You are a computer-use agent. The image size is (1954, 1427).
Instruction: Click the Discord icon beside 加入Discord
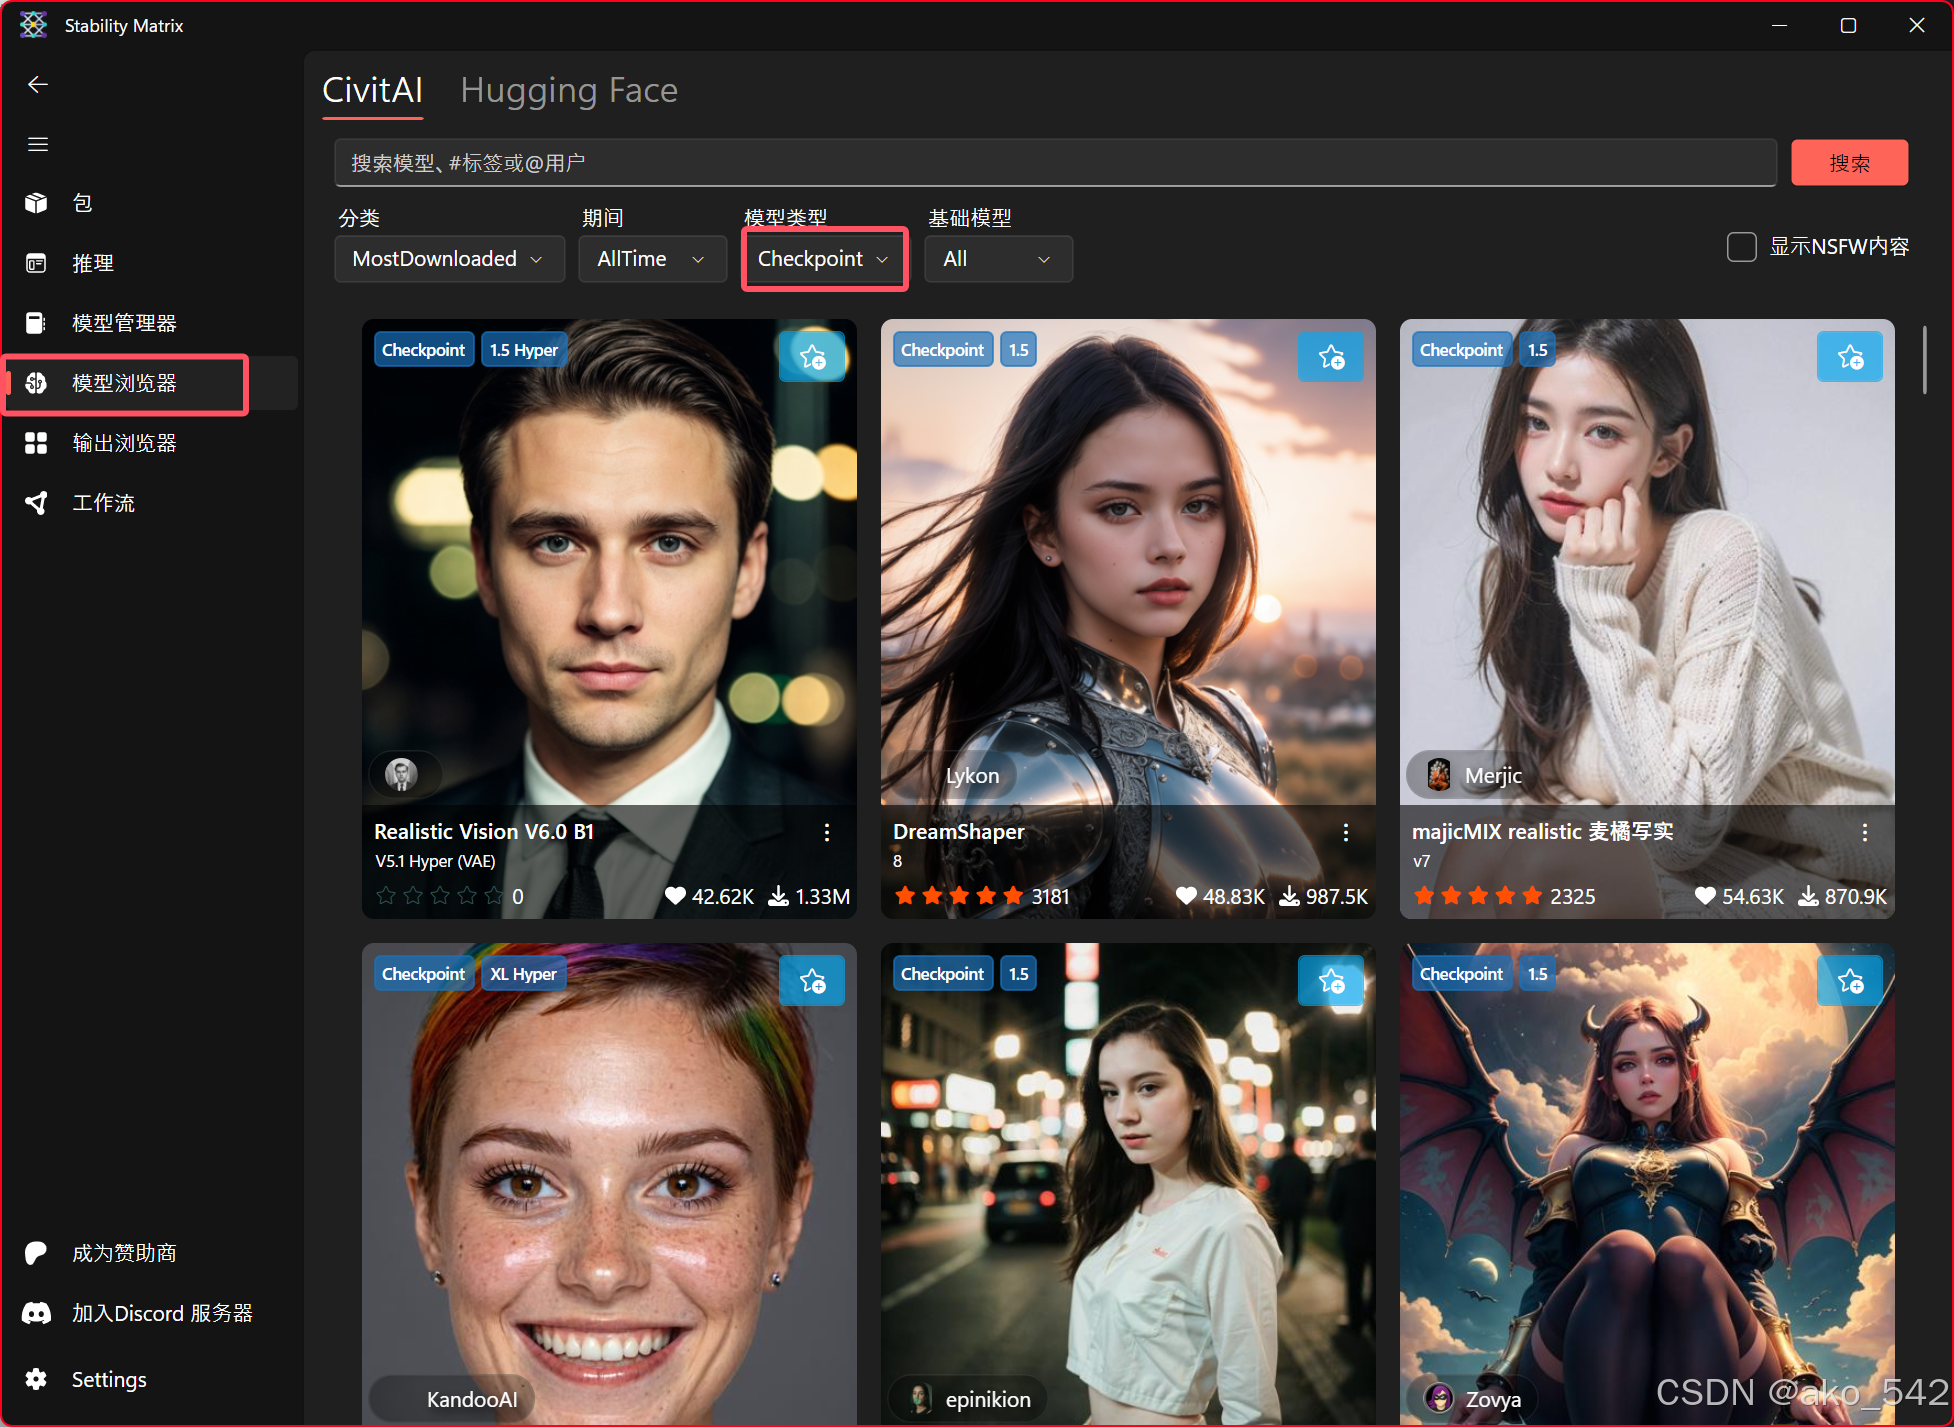pyautogui.click(x=36, y=1313)
